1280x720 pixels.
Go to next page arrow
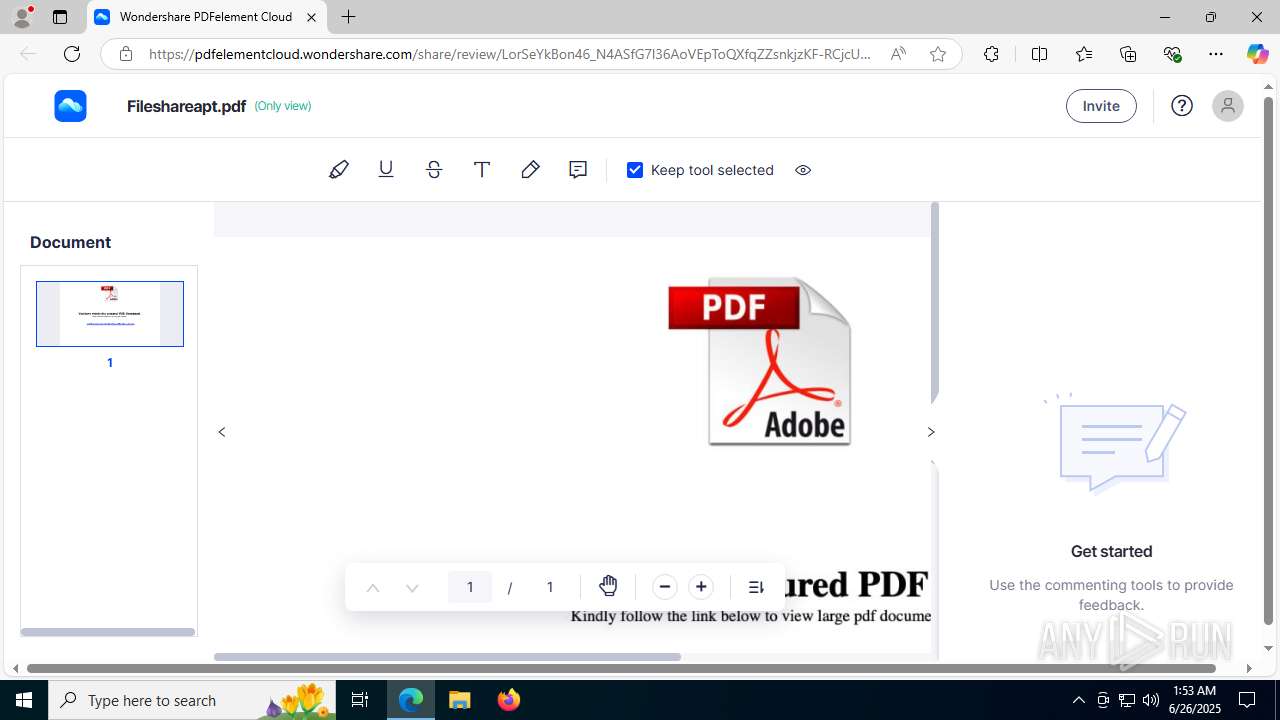point(412,588)
